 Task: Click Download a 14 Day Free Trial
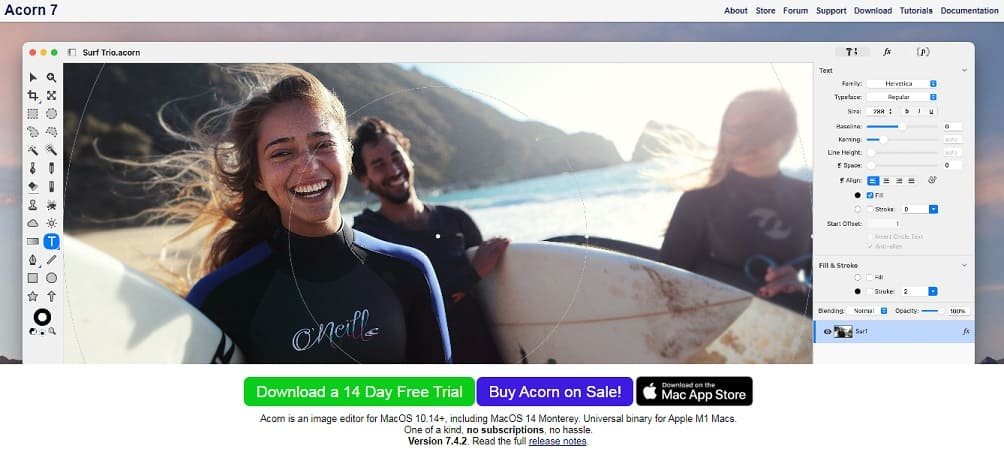point(359,391)
